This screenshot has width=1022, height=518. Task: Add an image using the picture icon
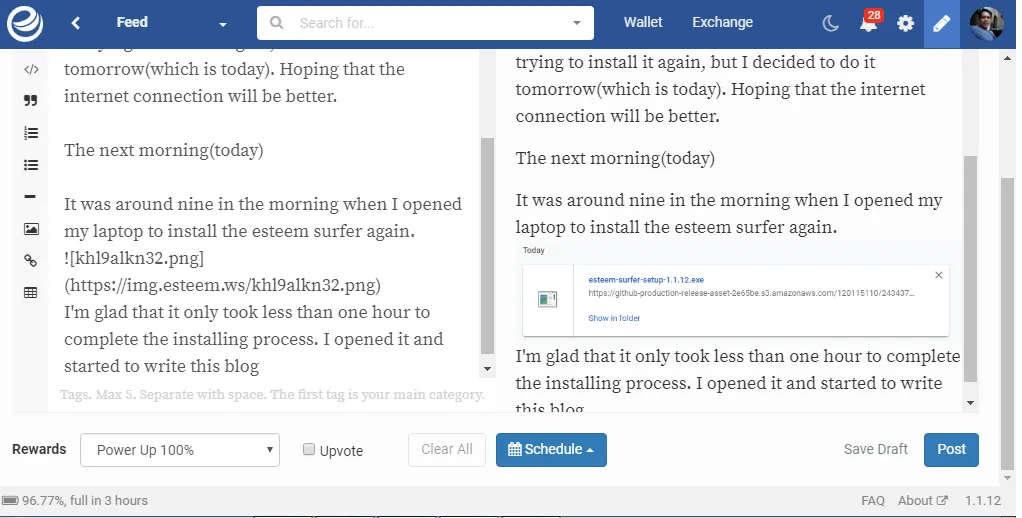coord(31,229)
